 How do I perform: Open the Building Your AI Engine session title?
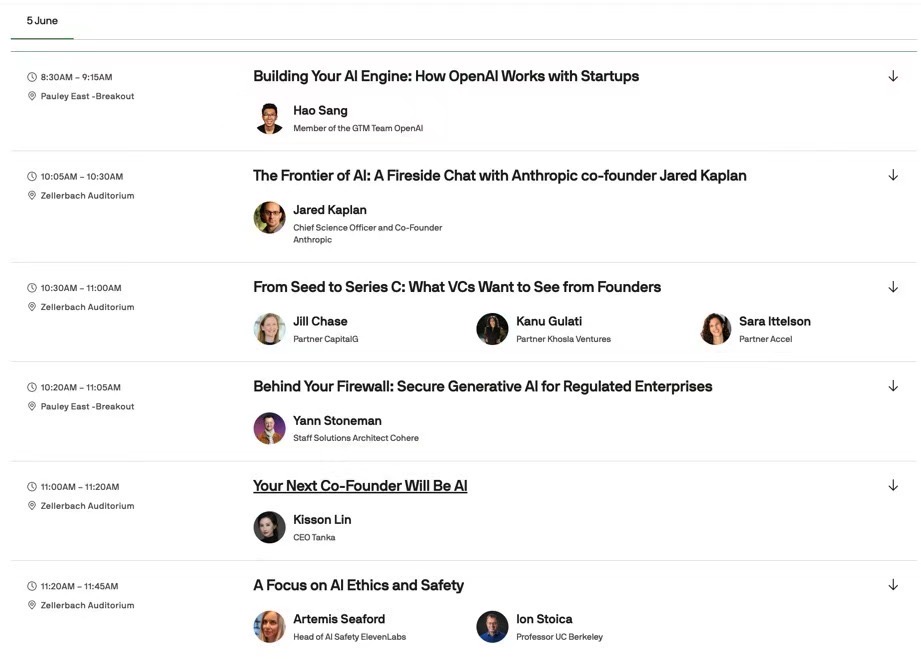[x=446, y=76]
